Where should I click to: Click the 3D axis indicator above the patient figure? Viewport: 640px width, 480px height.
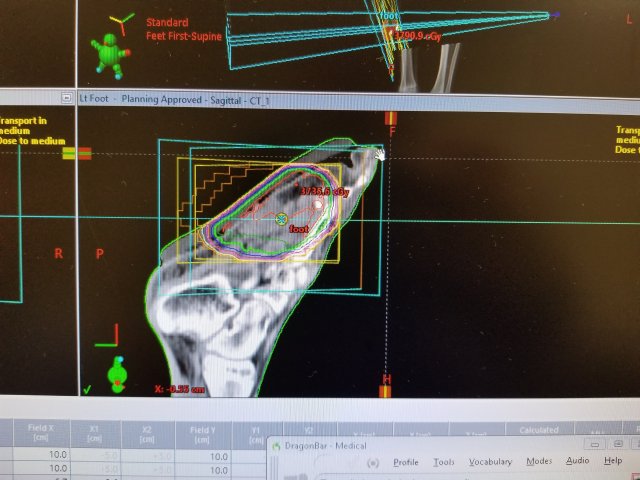[119, 21]
